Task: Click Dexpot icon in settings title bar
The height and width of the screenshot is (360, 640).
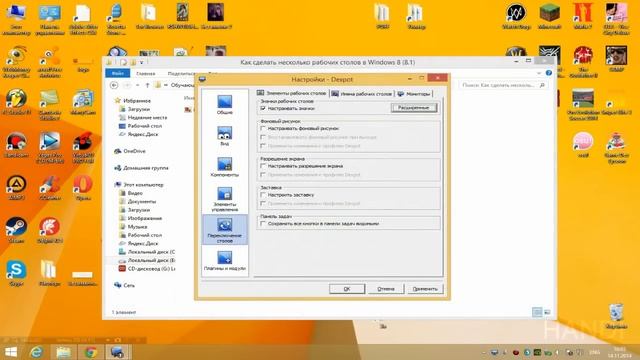Action: pyautogui.click(x=202, y=79)
